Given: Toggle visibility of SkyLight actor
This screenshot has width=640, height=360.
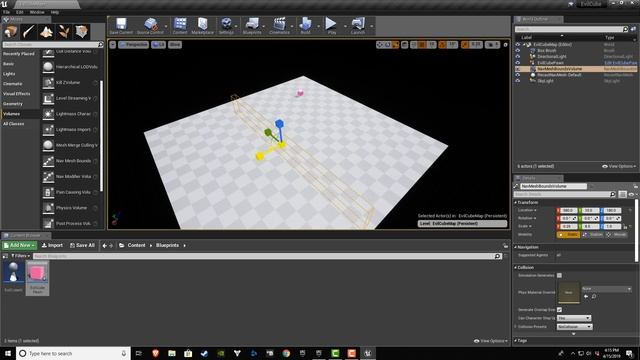Looking at the screenshot, I should pos(518,81).
